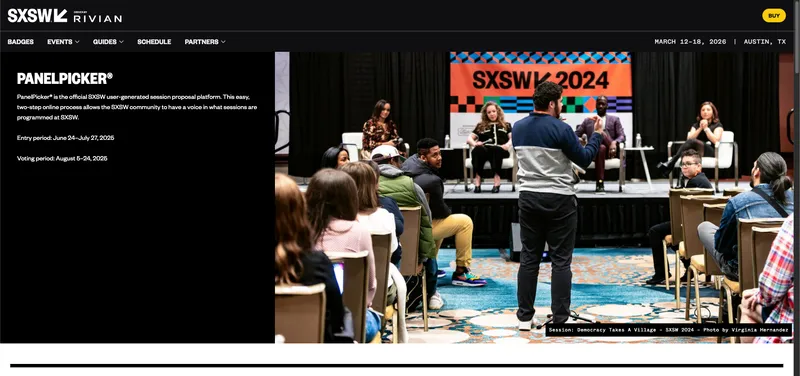Viewport: 800px width, 376px height.
Task: Select the MARCH 12-18, 2026 date text
Action: [x=690, y=42]
